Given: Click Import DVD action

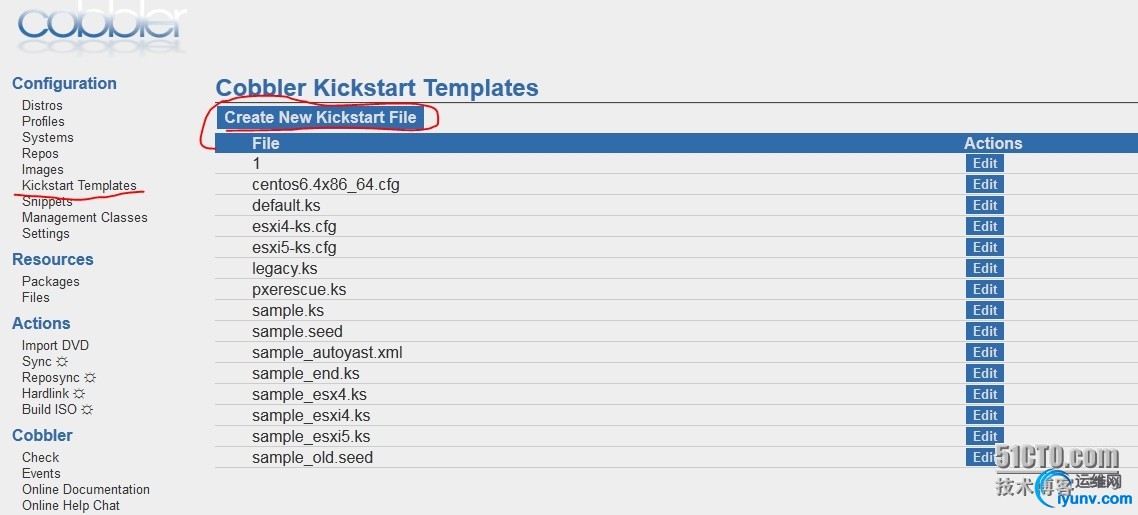Looking at the screenshot, I should [x=55, y=345].
